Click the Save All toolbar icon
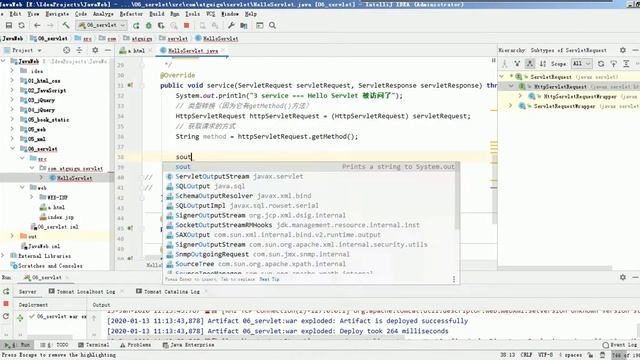Screen dimensions: 640x360 tap(9, 25)
